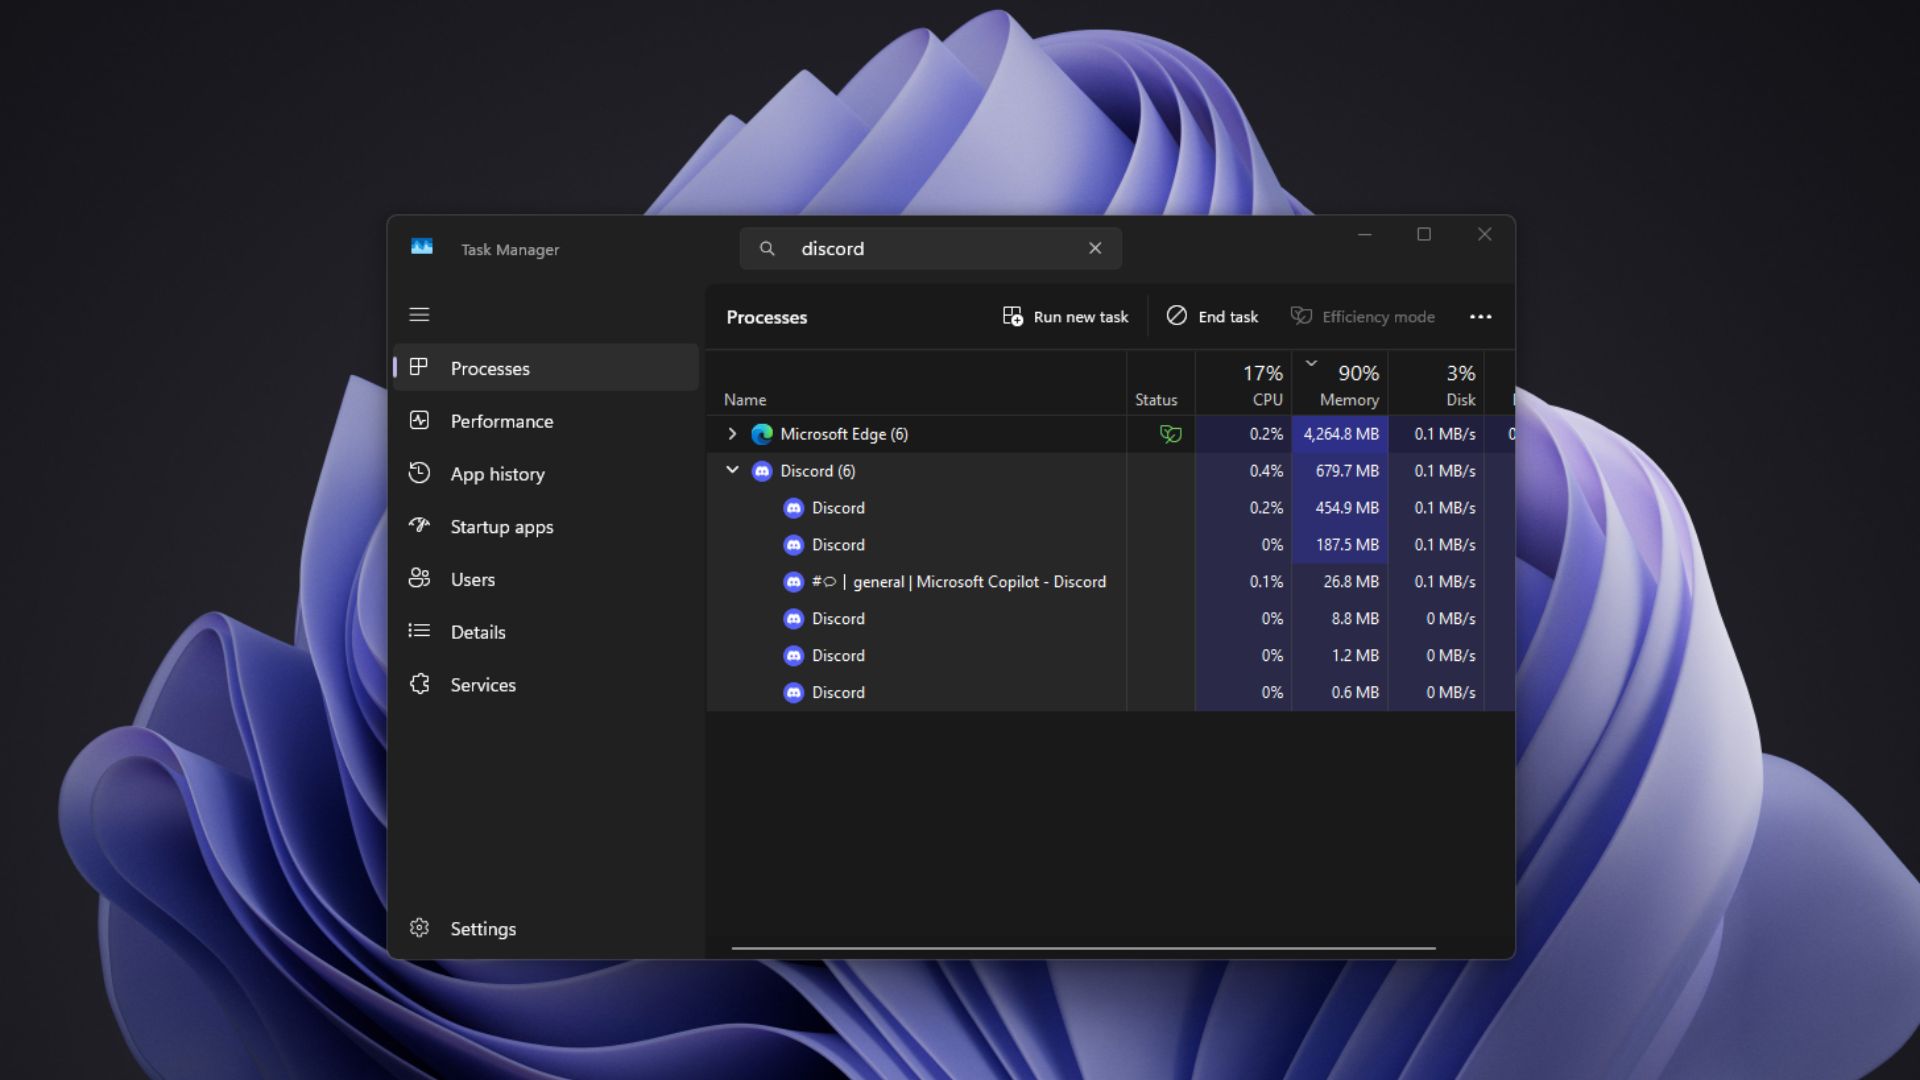The width and height of the screenshot is (1920, 1080).
Task: Click the Edge efficiency mode leaf icon
Action: [1170, 434]
